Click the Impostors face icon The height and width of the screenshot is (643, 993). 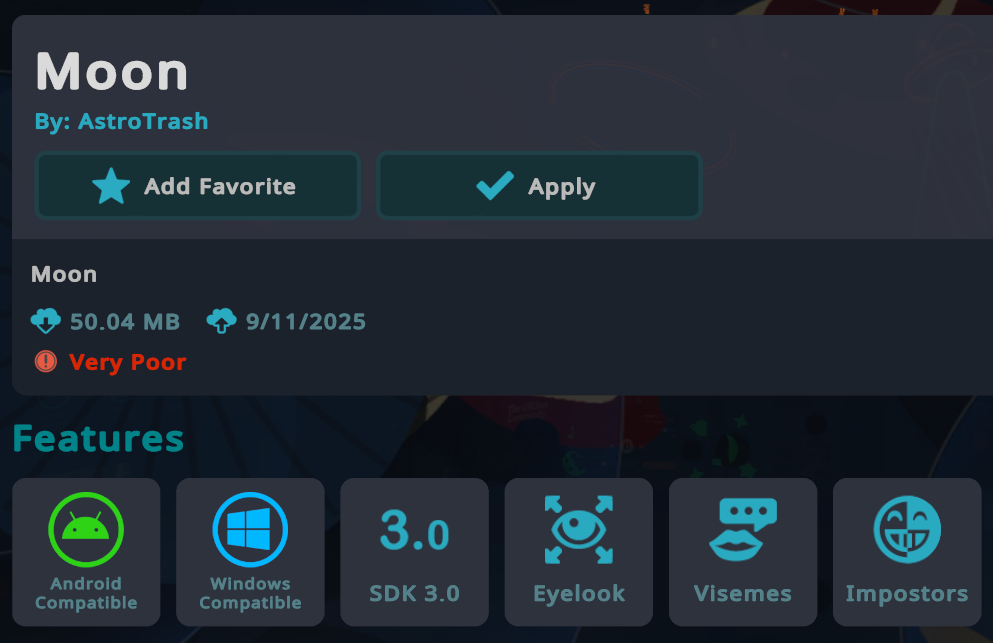click(x=907, y=530)
